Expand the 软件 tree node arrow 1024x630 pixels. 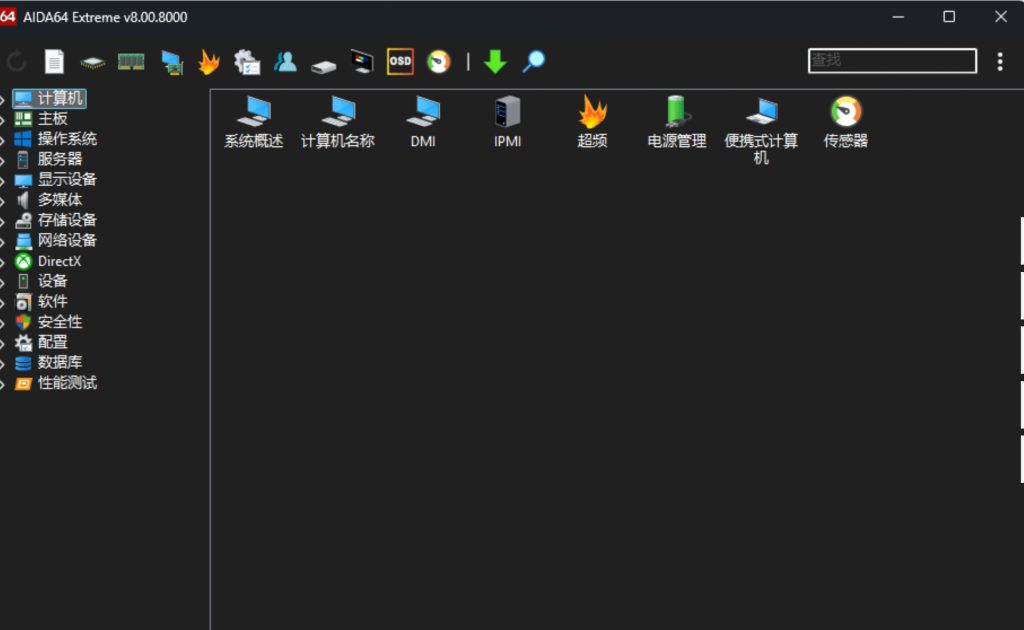coord(3,303)
